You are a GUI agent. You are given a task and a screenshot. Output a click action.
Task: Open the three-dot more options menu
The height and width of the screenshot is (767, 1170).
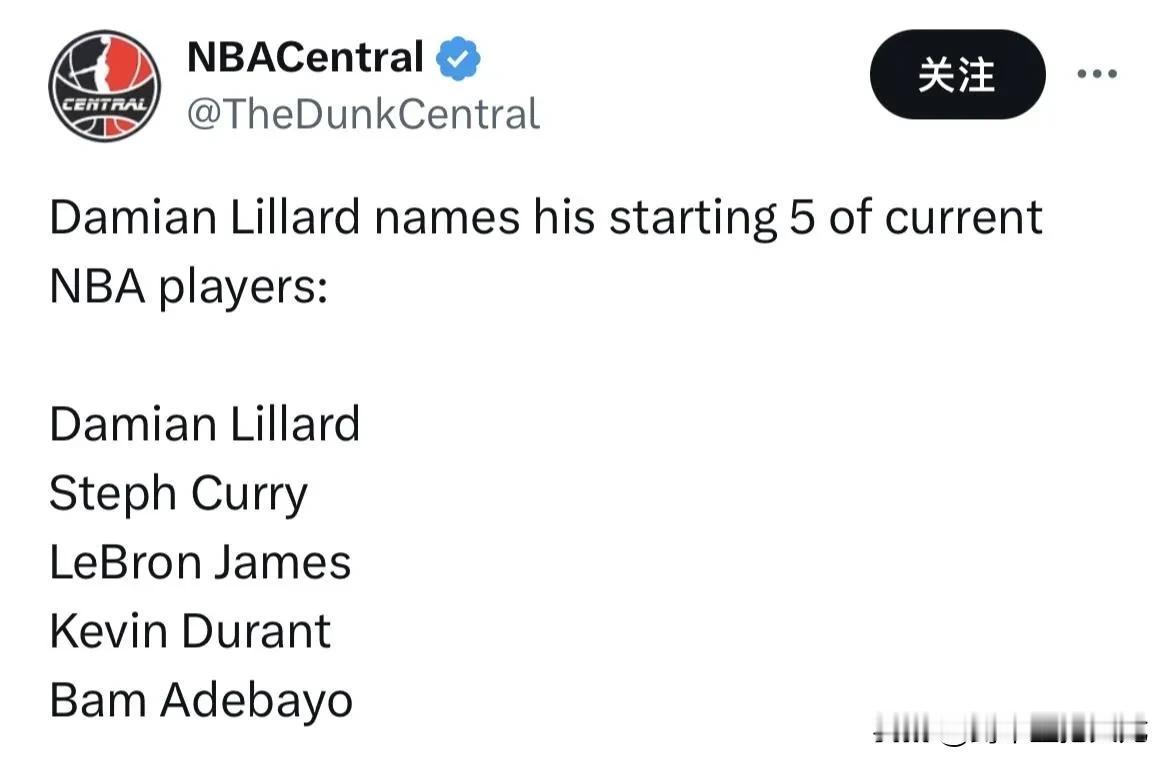1097,73
